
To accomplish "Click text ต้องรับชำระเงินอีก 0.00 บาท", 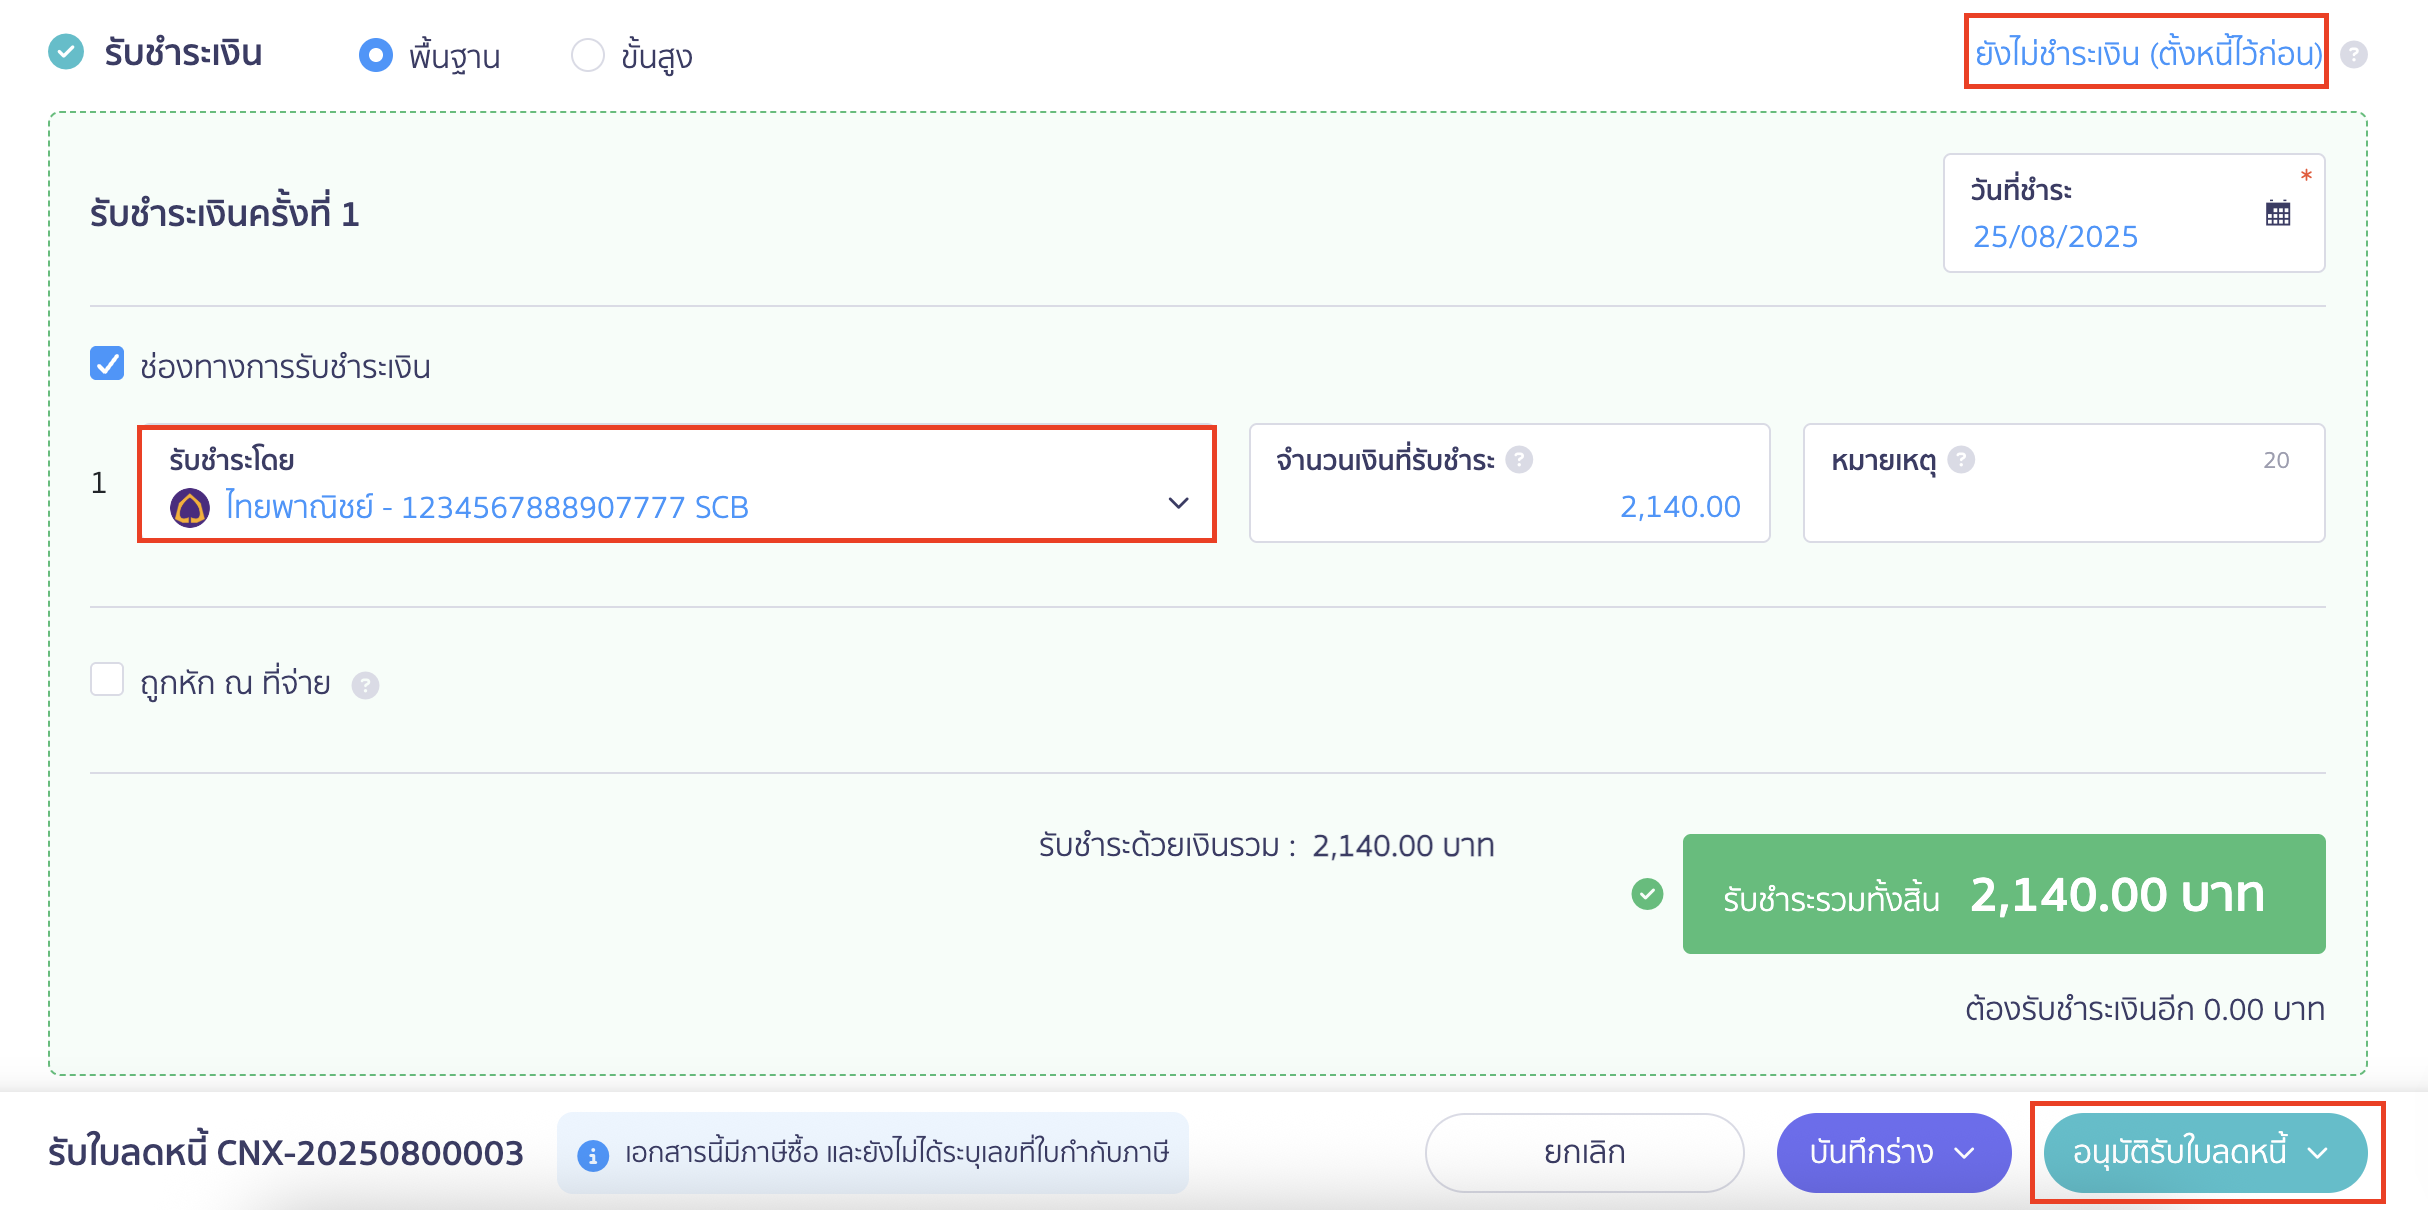I will 2144,1009.
